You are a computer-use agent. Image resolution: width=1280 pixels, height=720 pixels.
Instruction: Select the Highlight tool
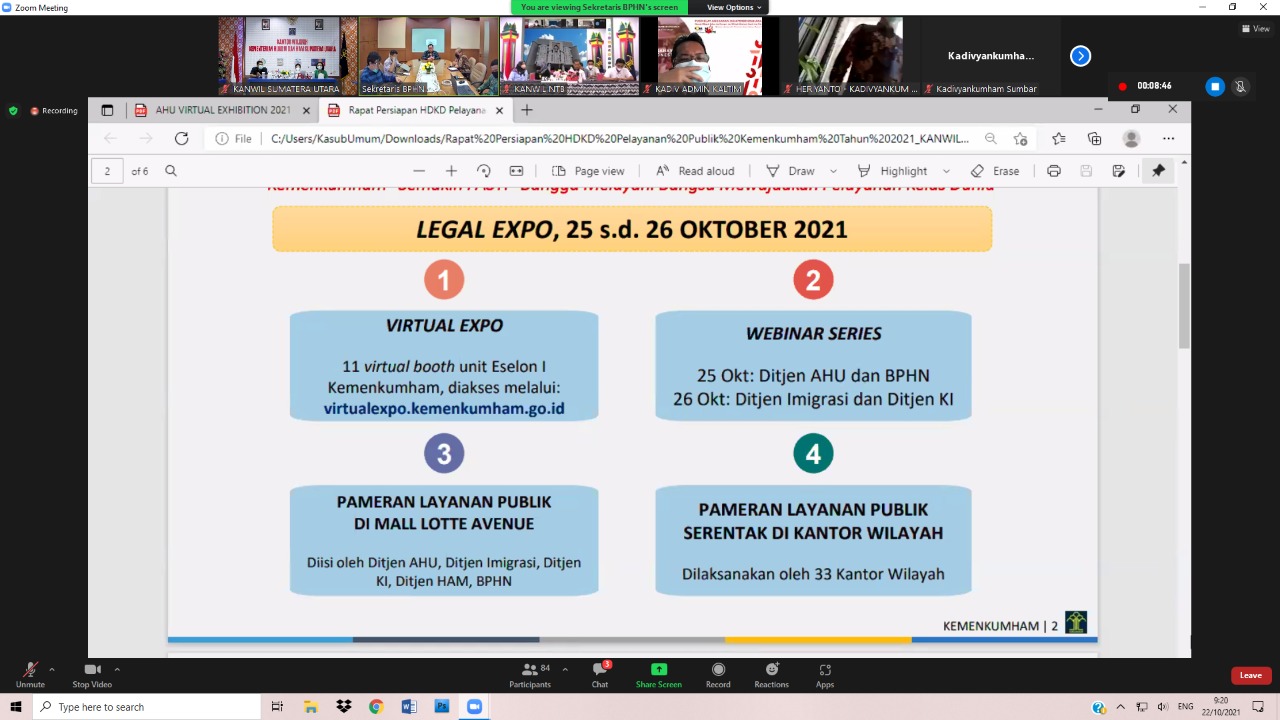coord(892,171)
